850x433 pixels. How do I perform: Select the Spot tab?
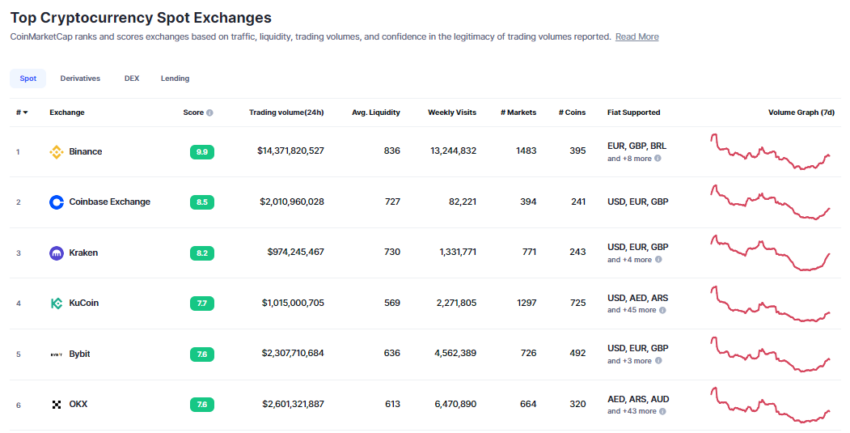coord(28,78)
